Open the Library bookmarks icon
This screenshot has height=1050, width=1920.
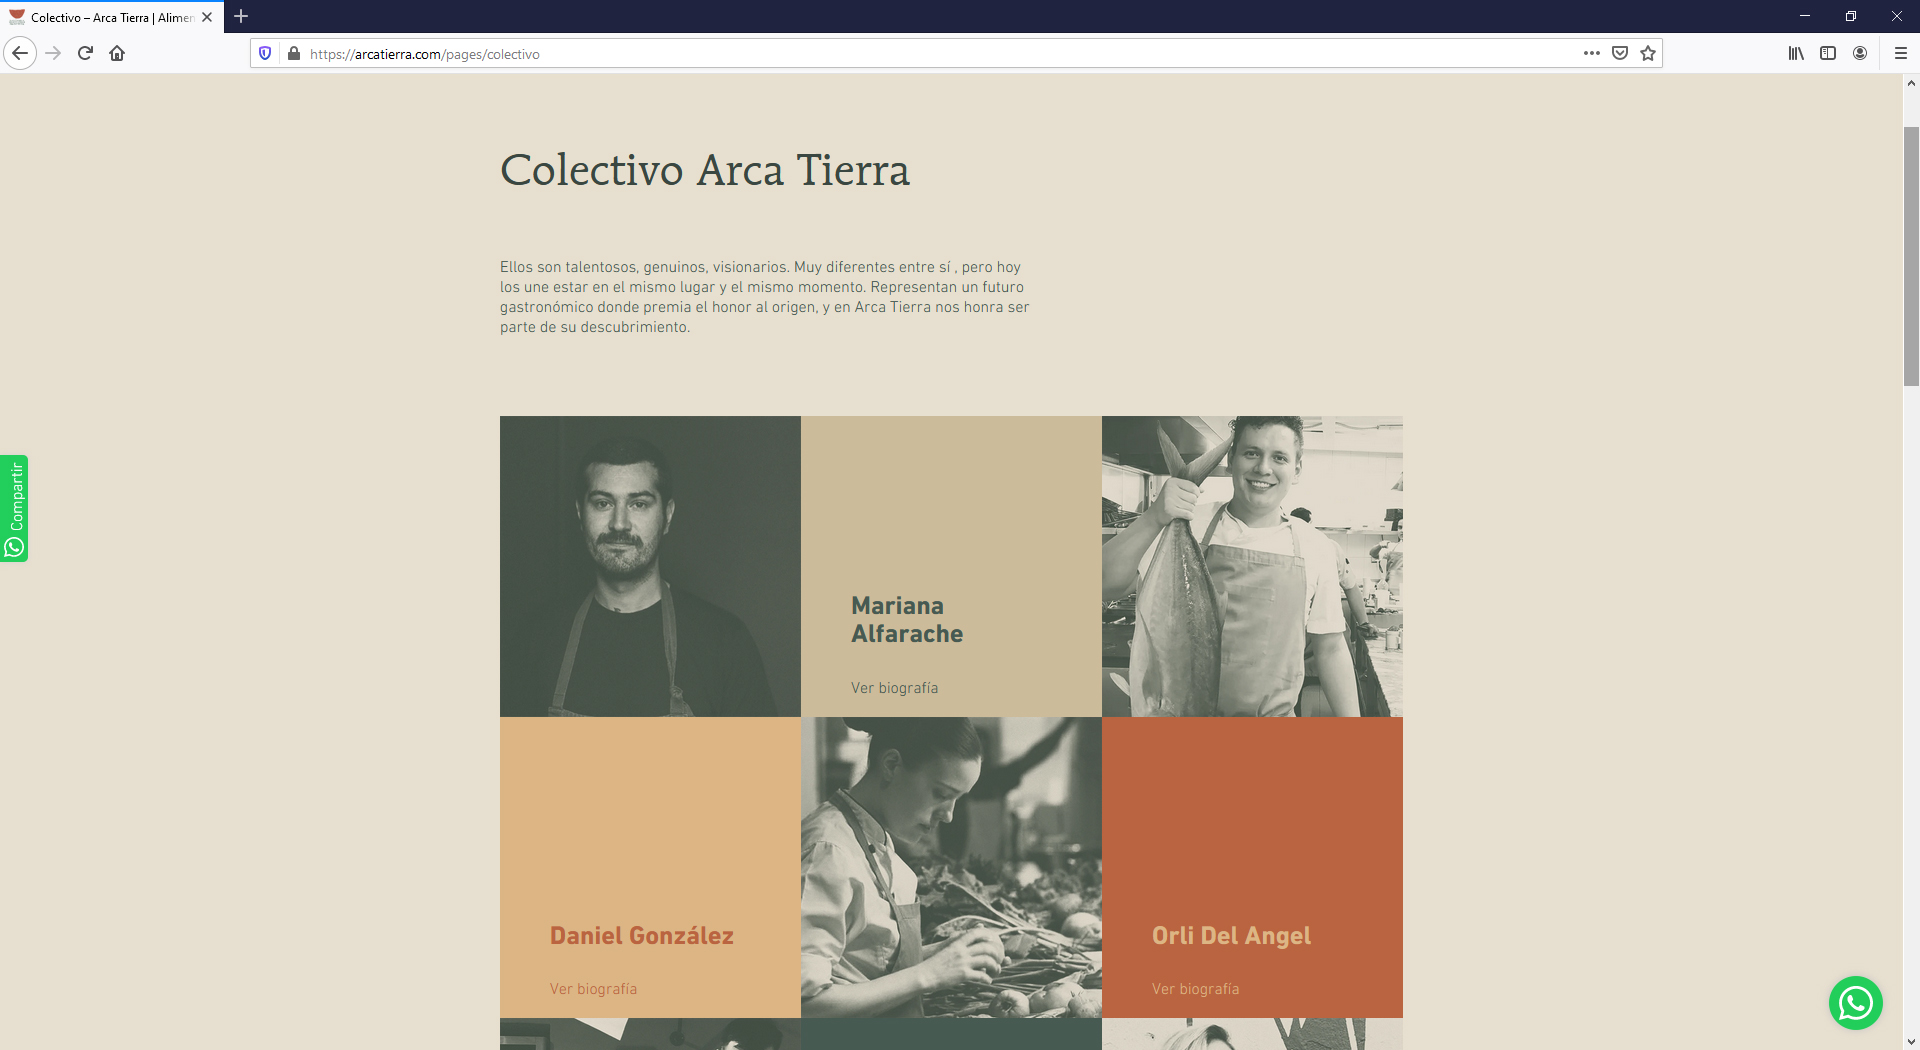point(1796,53)
